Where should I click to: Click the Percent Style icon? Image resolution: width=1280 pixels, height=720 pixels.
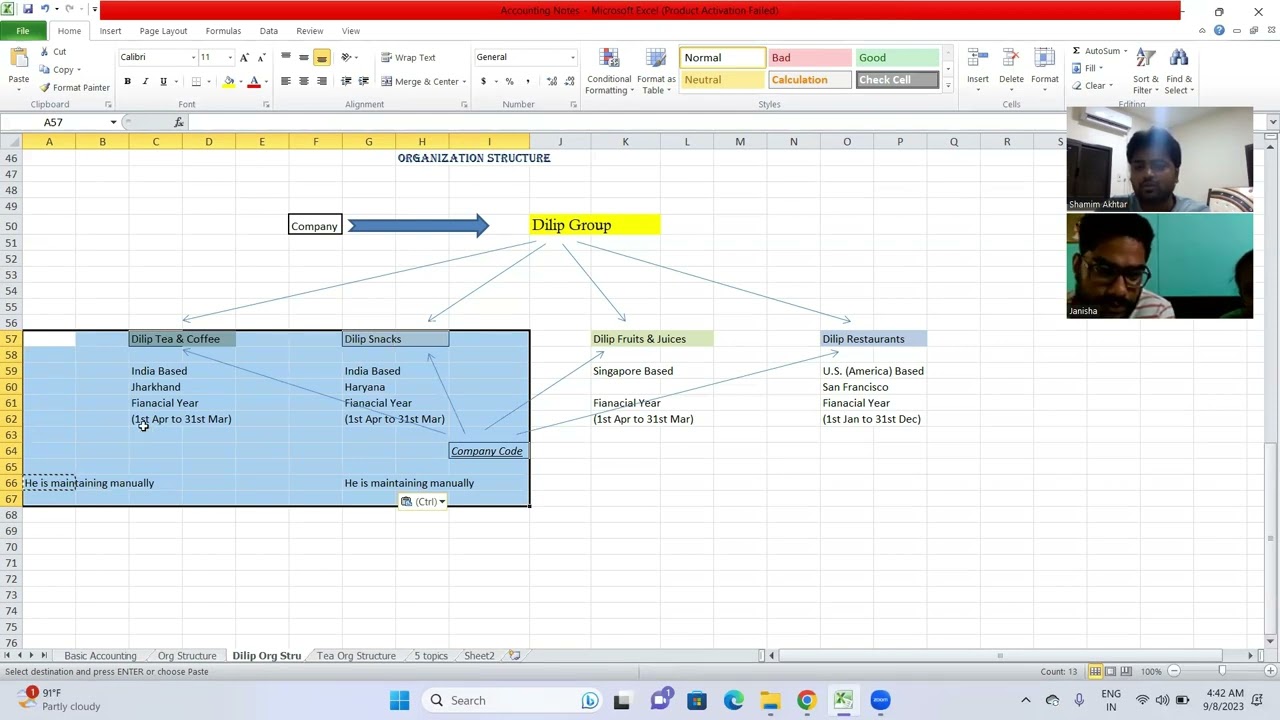[x=509, y=81]
